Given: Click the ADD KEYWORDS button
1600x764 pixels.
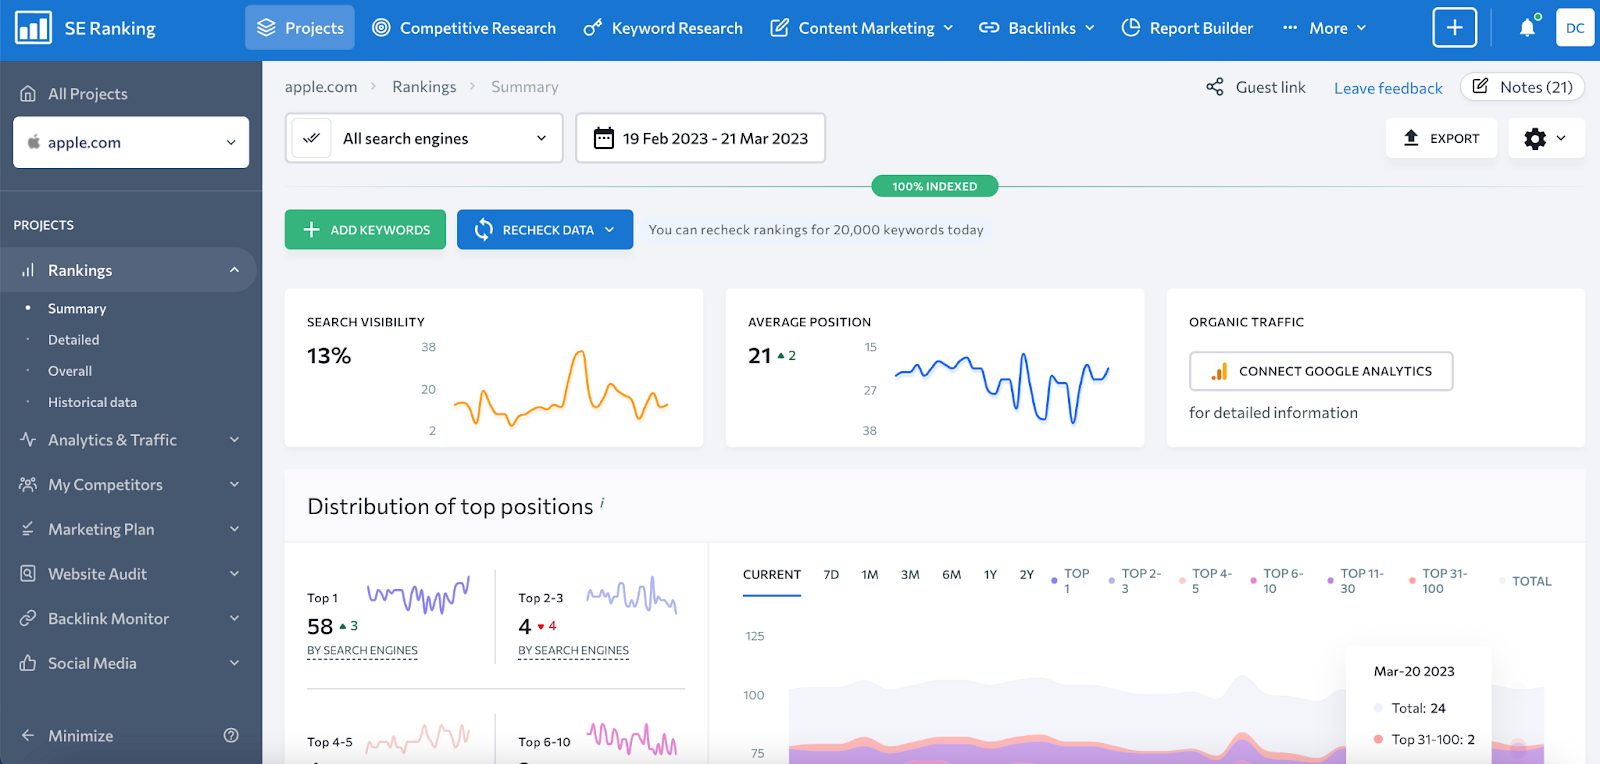Looking at the screenshot, I should [365, 229].
